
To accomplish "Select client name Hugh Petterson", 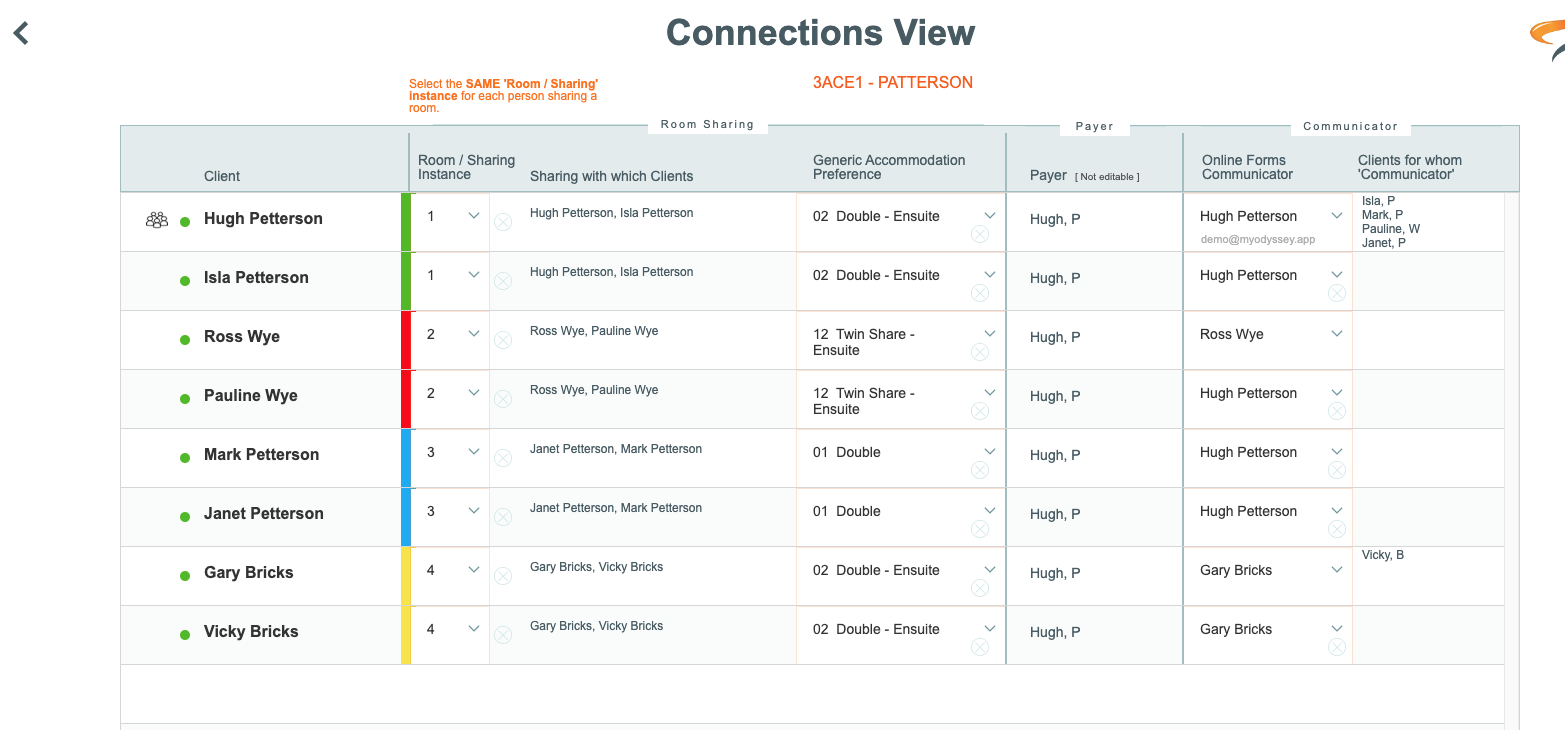I will (263, 219).
